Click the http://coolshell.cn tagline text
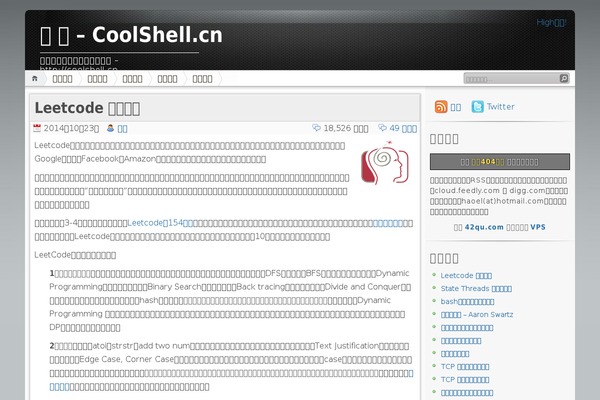This screenshot has height=400, width=600. (x=78, y=69)
